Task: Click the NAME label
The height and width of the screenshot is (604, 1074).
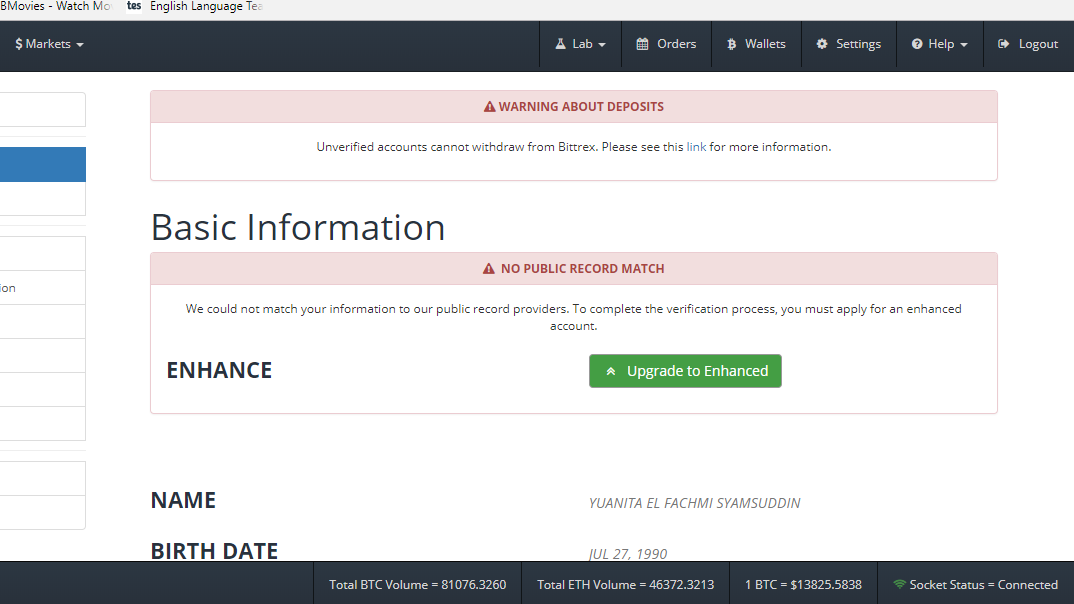Action: click(x=184, y=501)
